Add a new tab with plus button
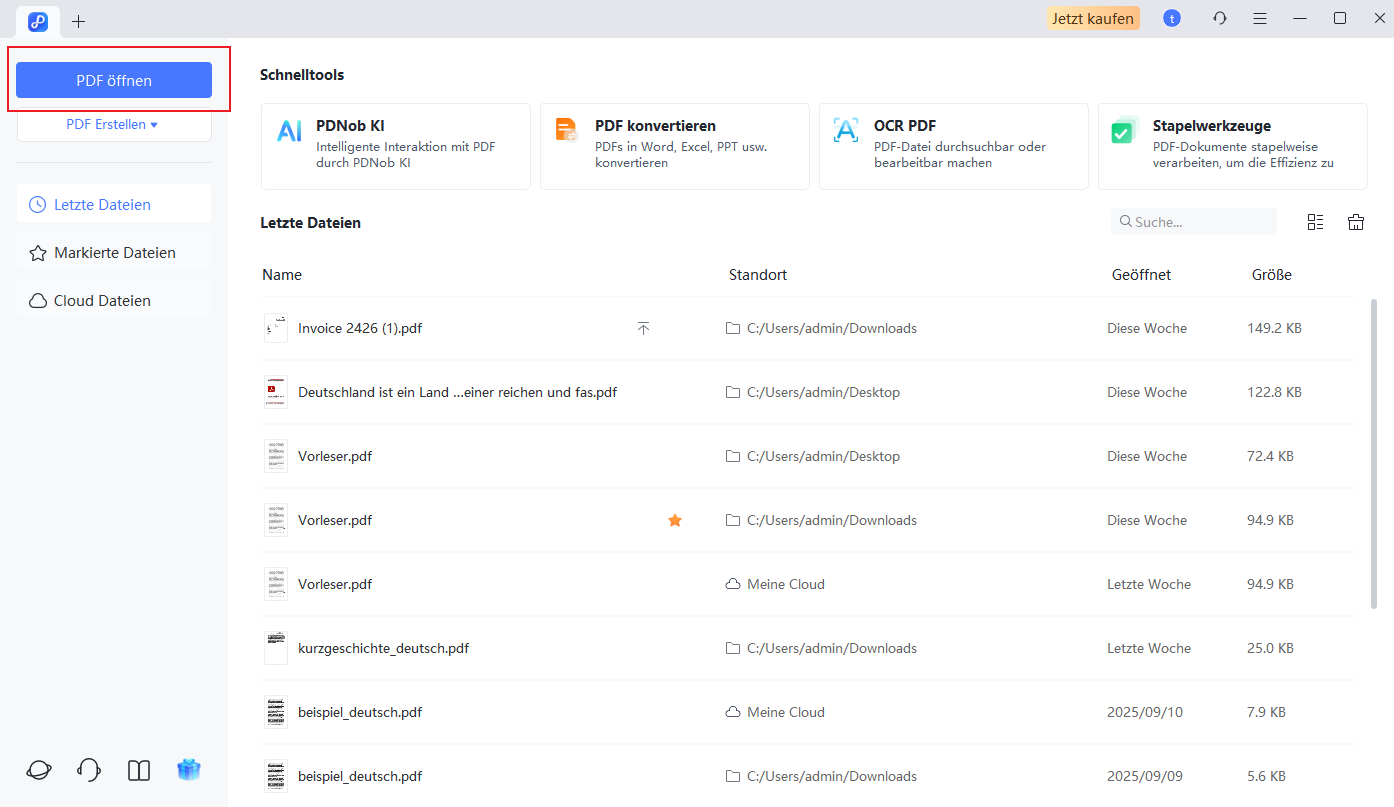 (x=78, y=21)
